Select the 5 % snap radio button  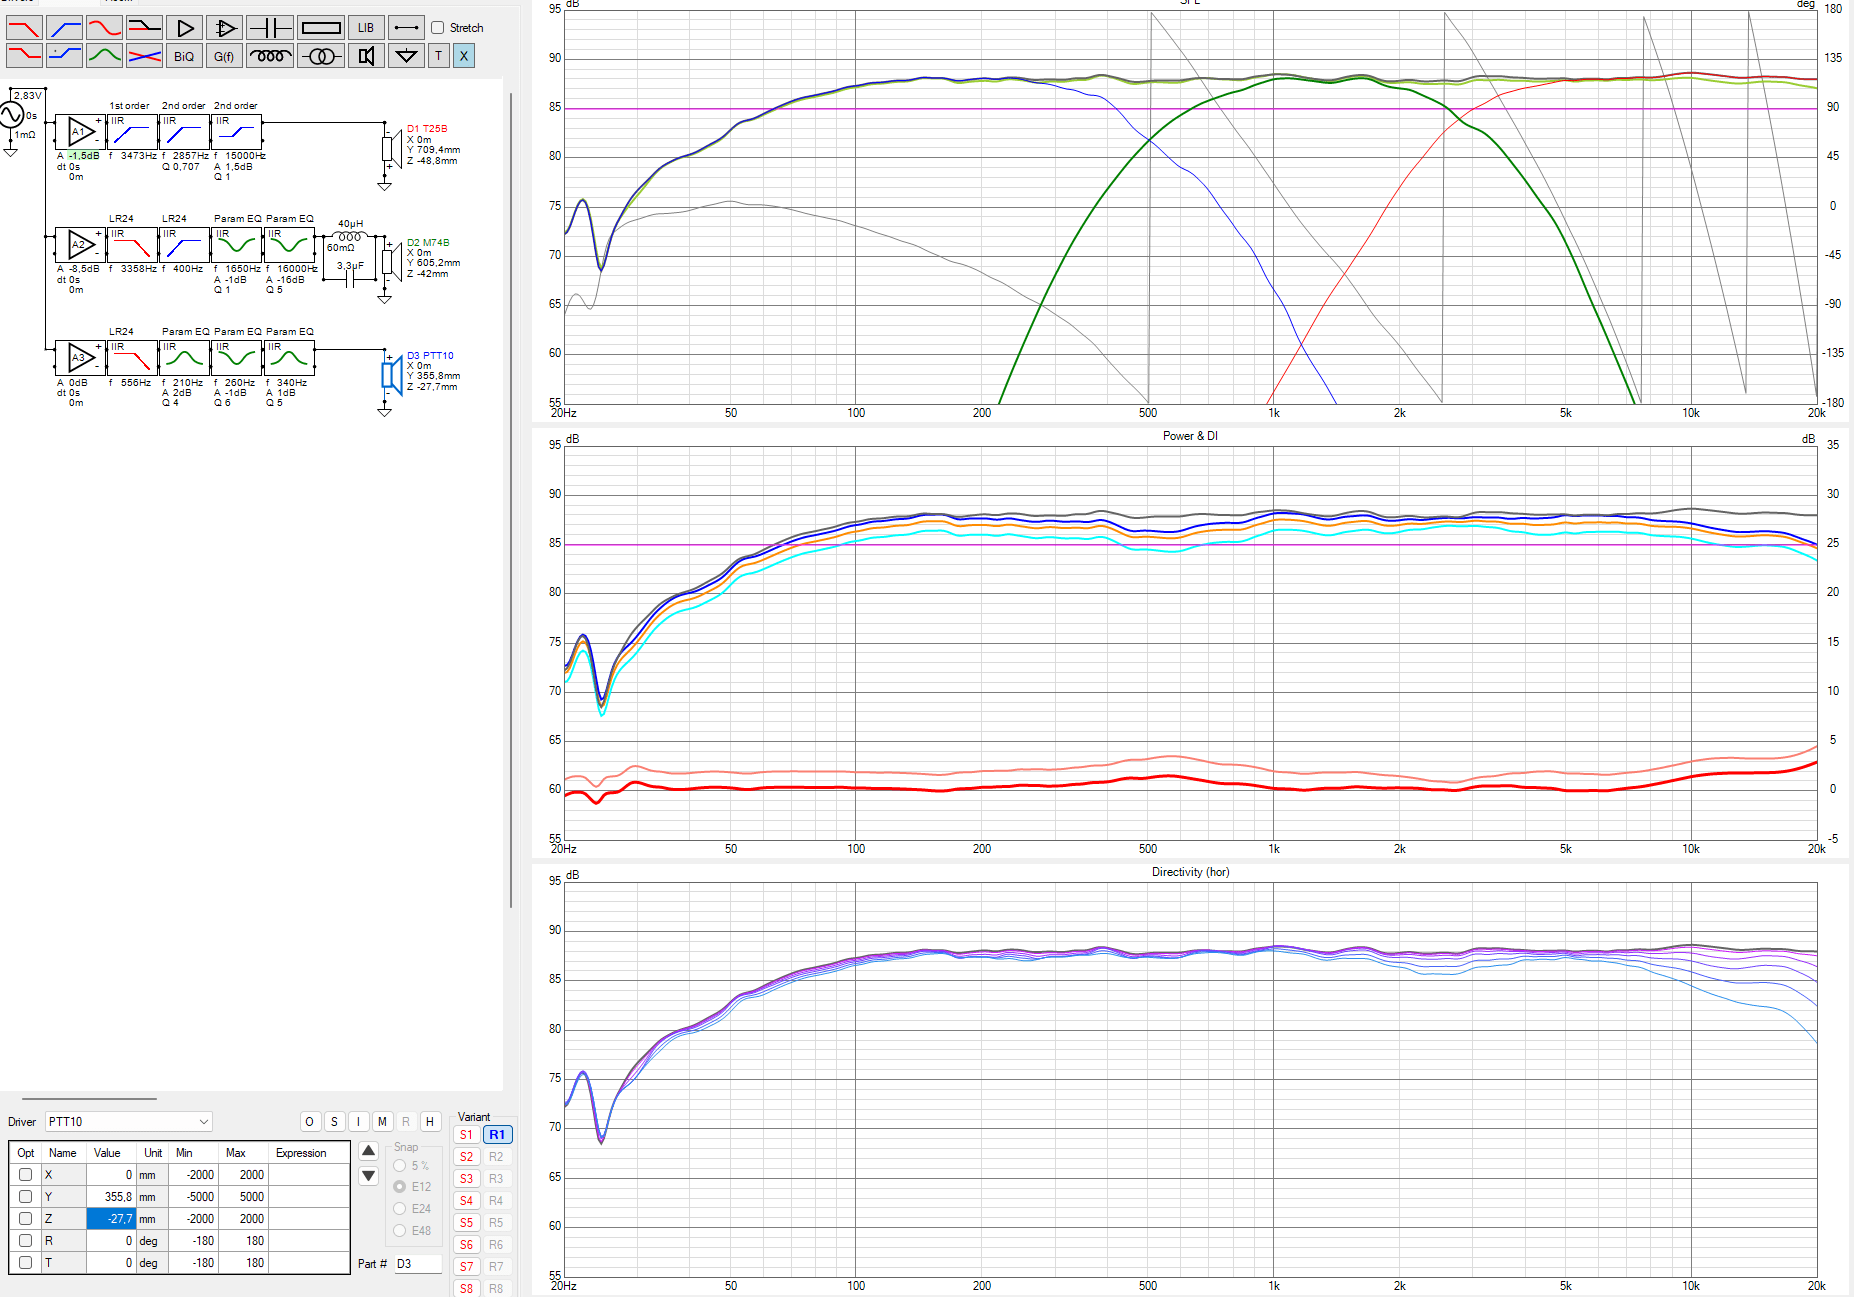pos(400,1166)
